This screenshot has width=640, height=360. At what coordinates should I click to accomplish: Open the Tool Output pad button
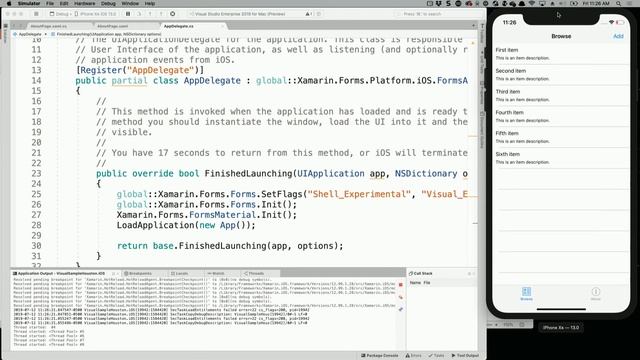pyautogui.click(x=465, y=356)
